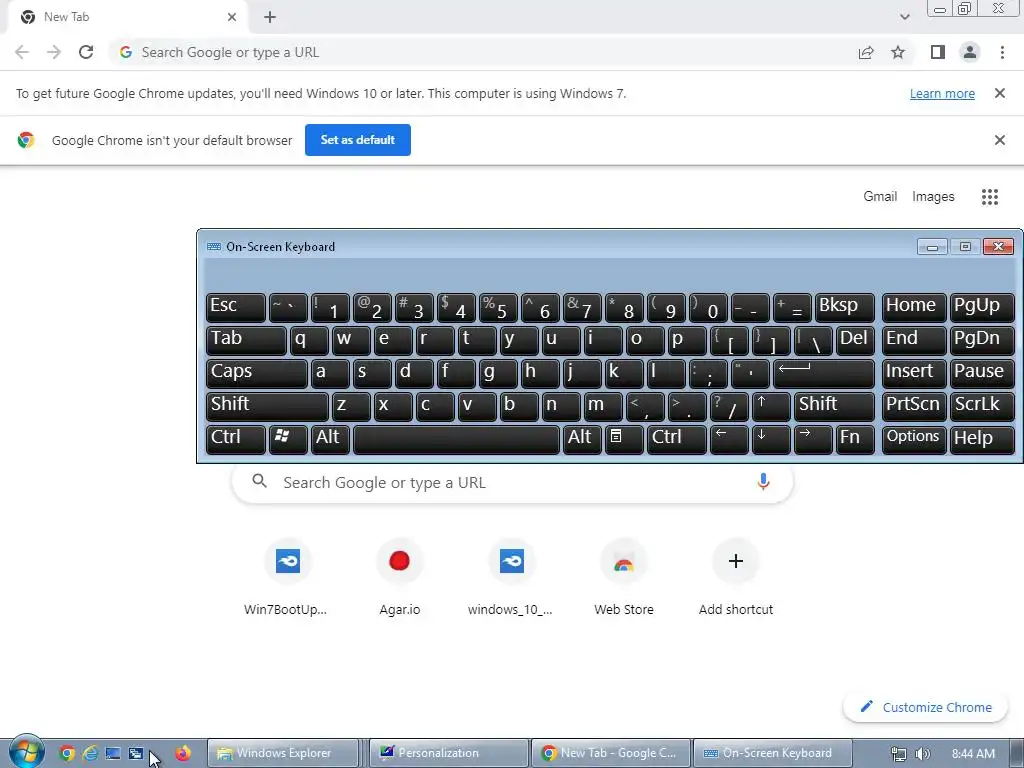Select the New Tab browser tab
The height and width of the screenshot is (768, 1024).
(x=127, y=17)
